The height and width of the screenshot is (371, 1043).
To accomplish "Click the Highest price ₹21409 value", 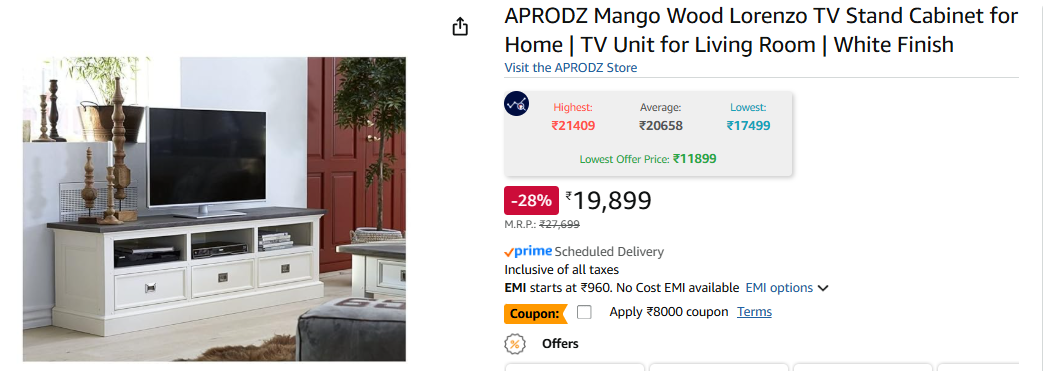I will (573, 125).
